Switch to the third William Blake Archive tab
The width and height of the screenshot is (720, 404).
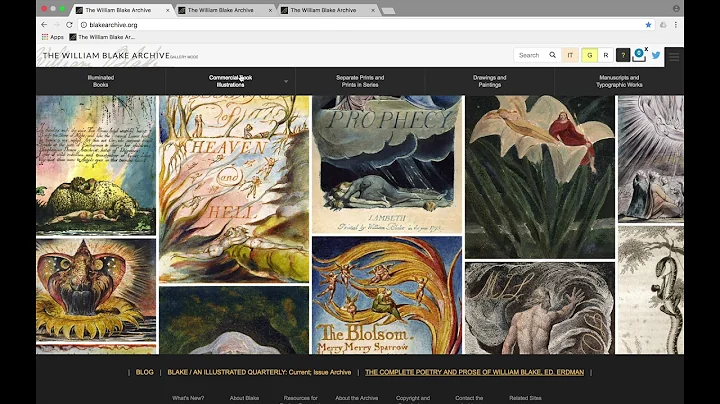coord(323,10)
